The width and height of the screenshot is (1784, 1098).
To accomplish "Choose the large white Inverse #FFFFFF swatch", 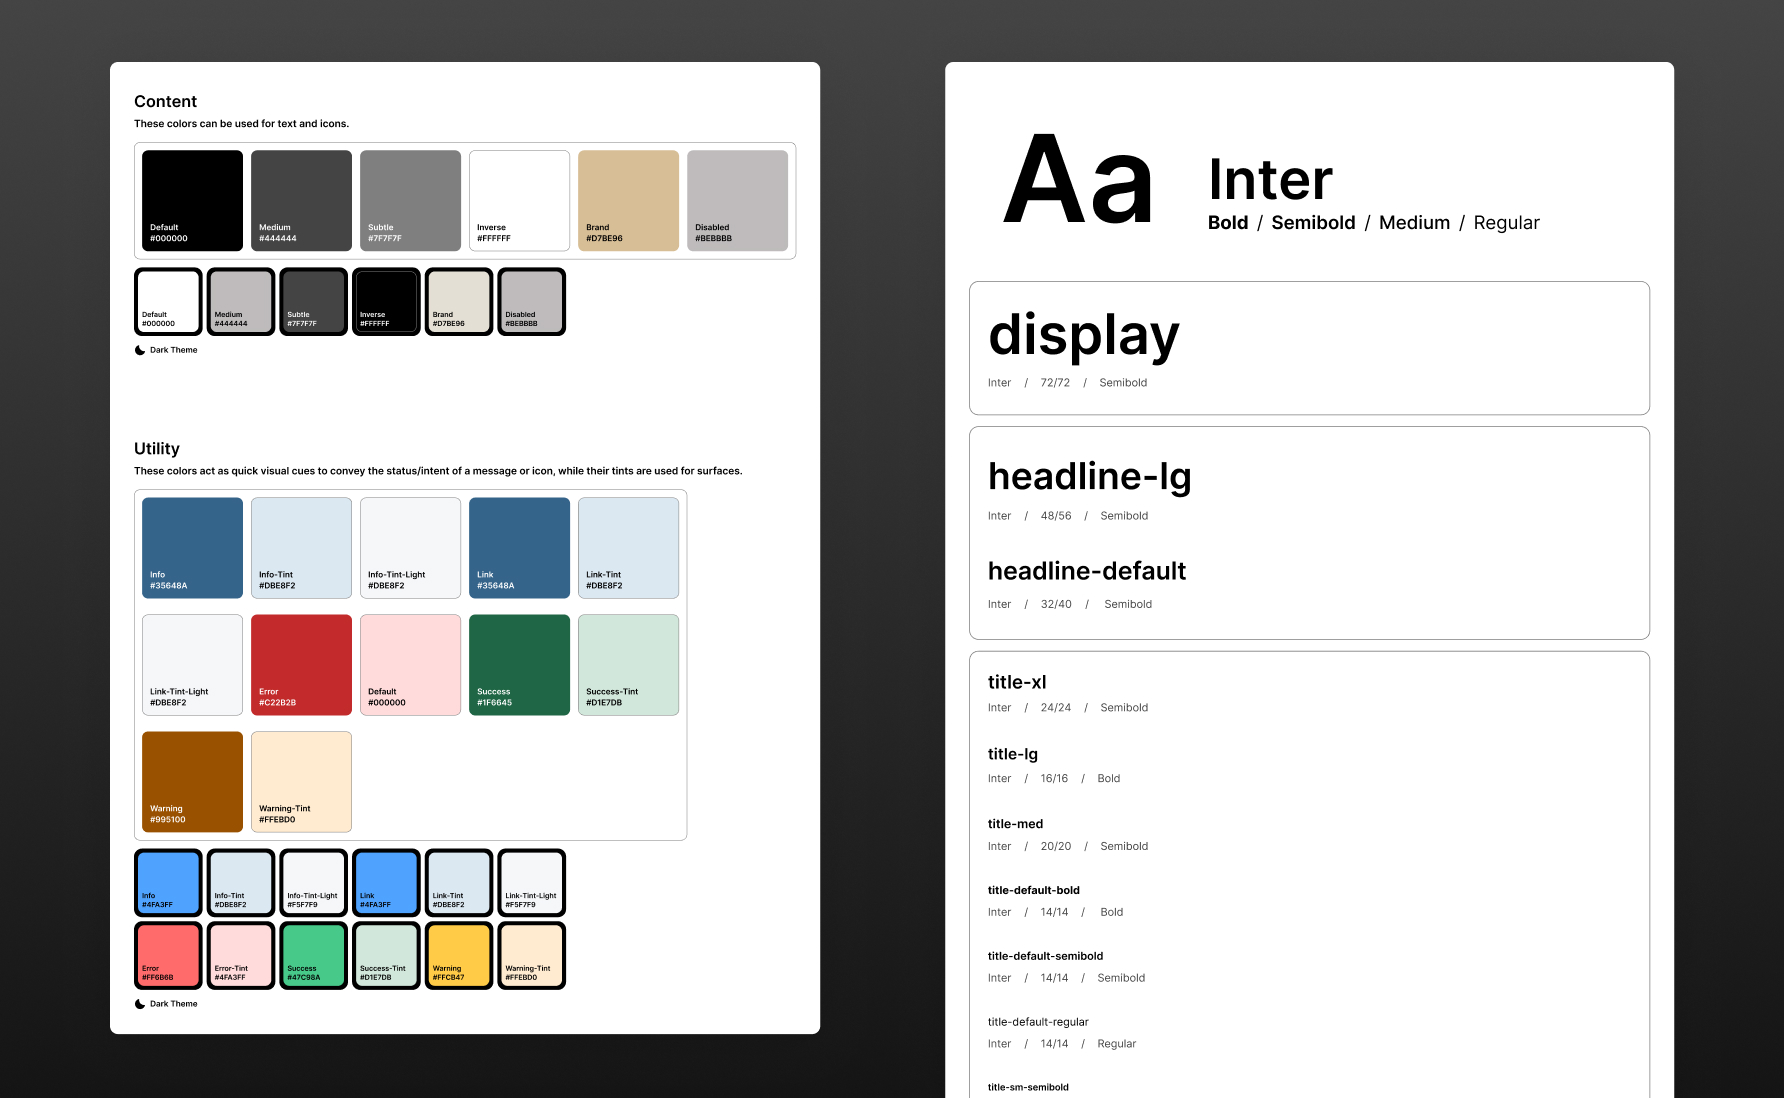I will coord(519,200).
